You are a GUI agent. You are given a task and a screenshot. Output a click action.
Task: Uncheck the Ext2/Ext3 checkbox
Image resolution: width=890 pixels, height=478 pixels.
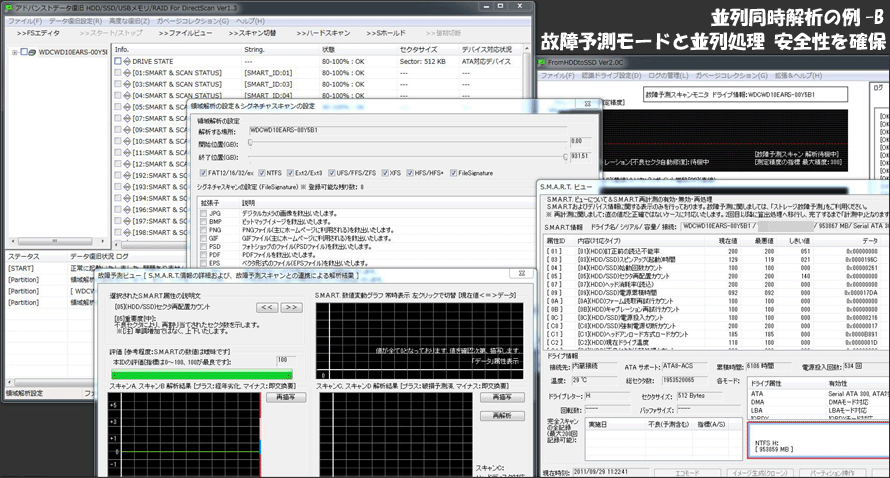pyautogui.click(x=290, y=173)
